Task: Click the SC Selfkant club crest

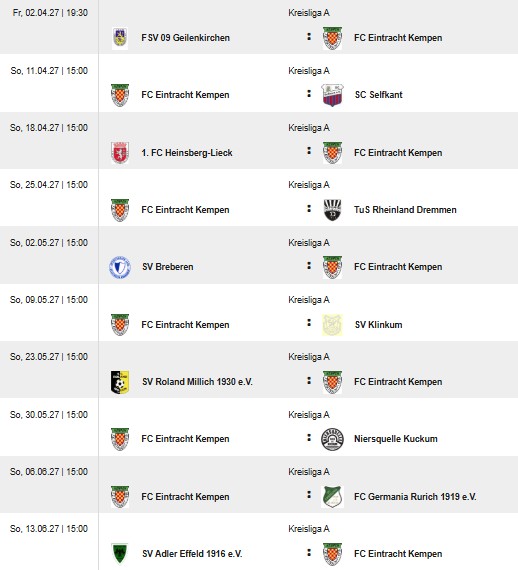Action: coord(332,95)
